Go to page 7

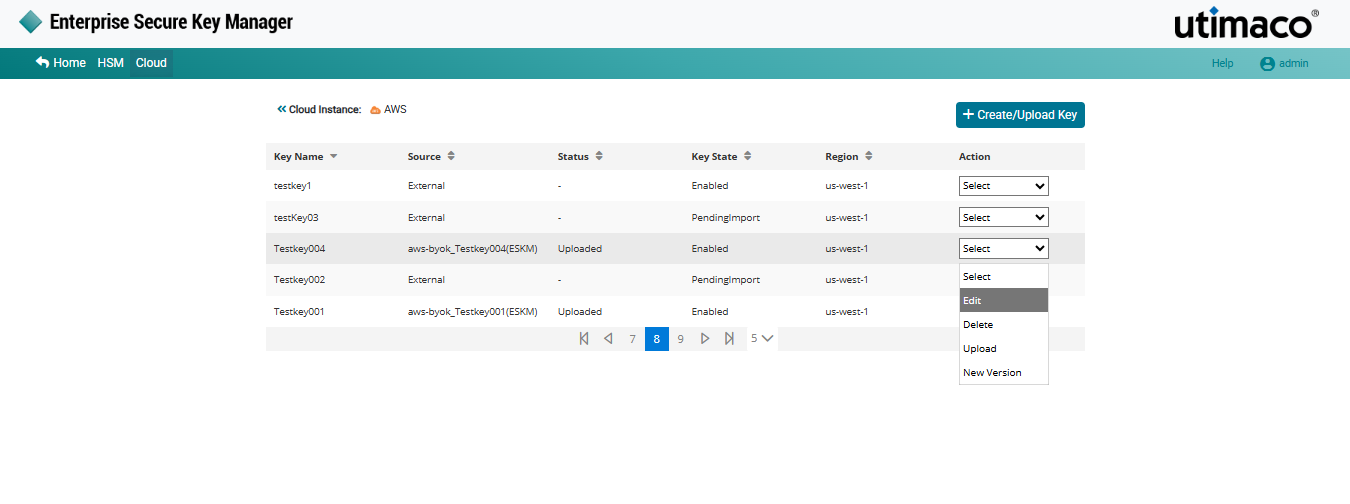click(632, 339)
